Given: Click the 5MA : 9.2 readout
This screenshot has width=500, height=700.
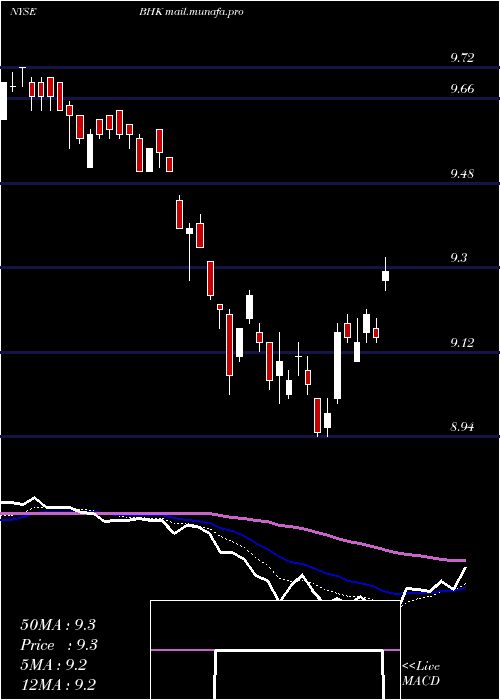Looking at the screenshot, I should coord(54,665).
